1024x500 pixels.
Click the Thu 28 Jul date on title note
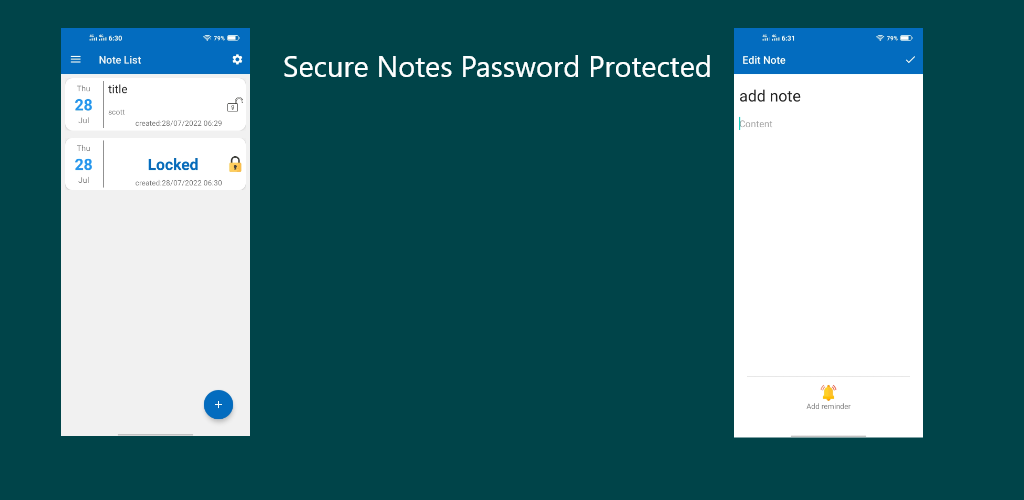pyautogui.click(x=84, y=104)
